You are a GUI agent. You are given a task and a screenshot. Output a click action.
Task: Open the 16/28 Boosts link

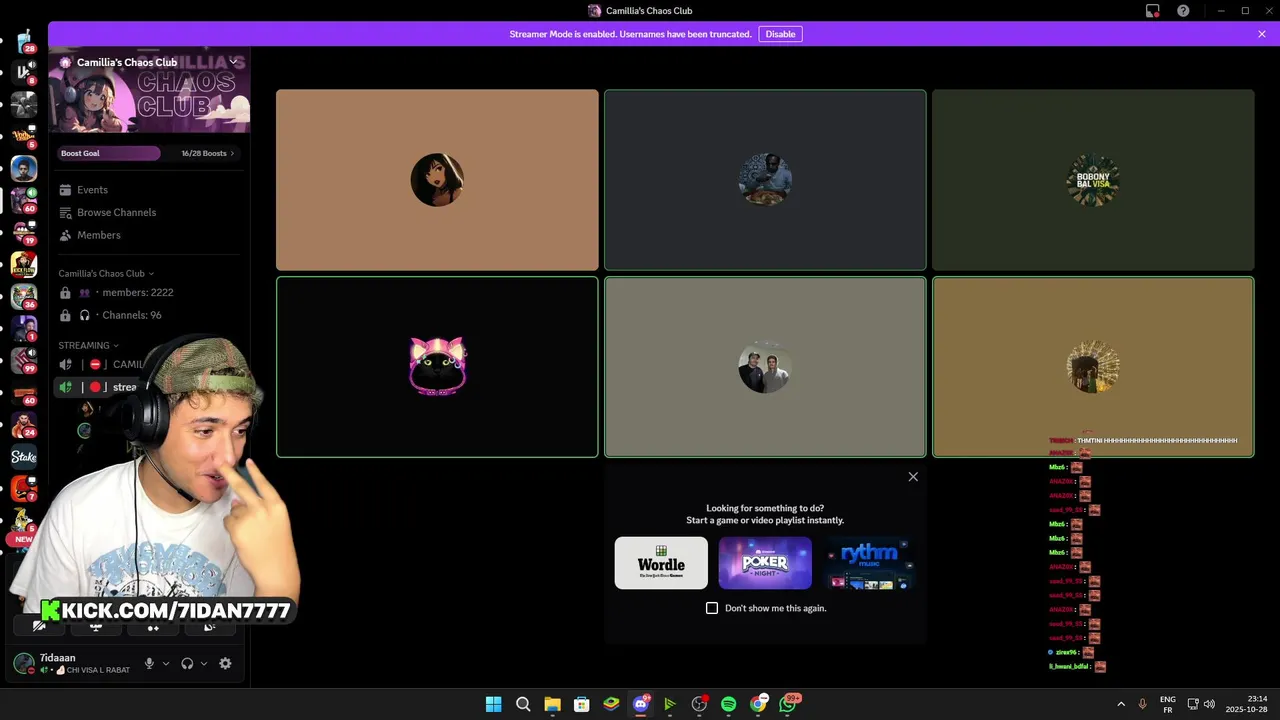pos(208,153)
